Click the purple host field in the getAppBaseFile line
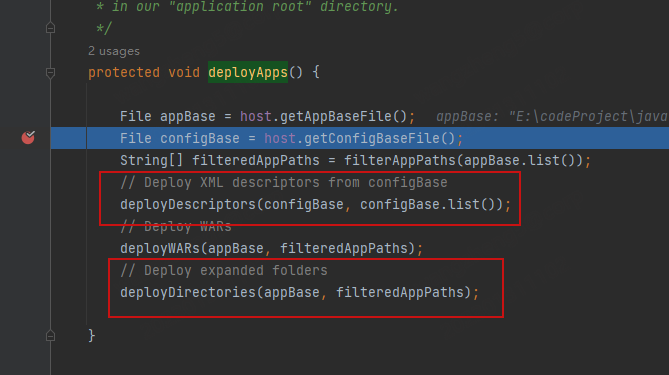 256,116
